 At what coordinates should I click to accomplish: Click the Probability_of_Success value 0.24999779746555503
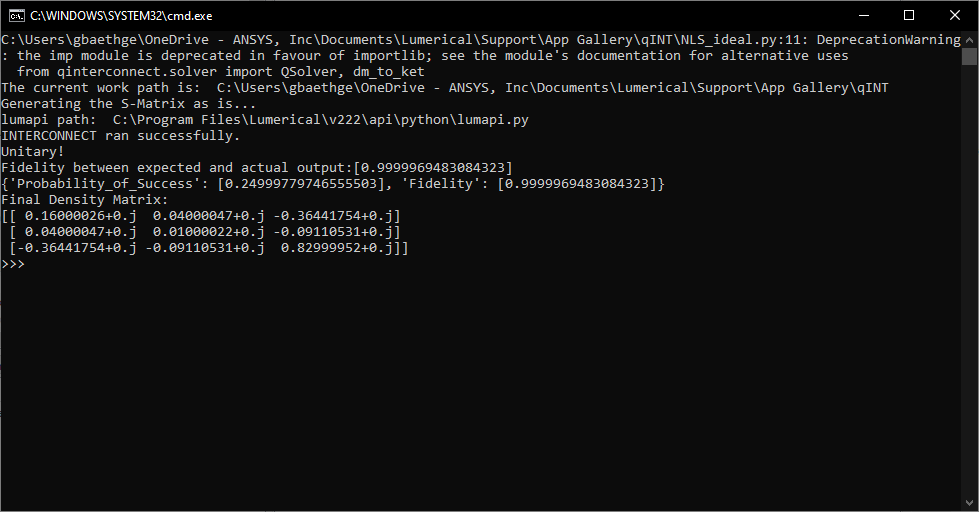(301, 184)
